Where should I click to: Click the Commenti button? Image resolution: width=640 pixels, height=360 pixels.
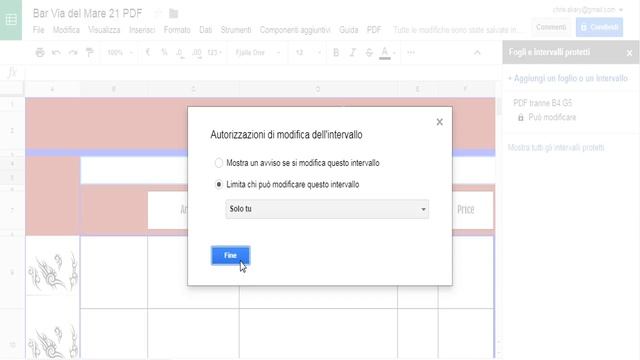click(551, 27)
